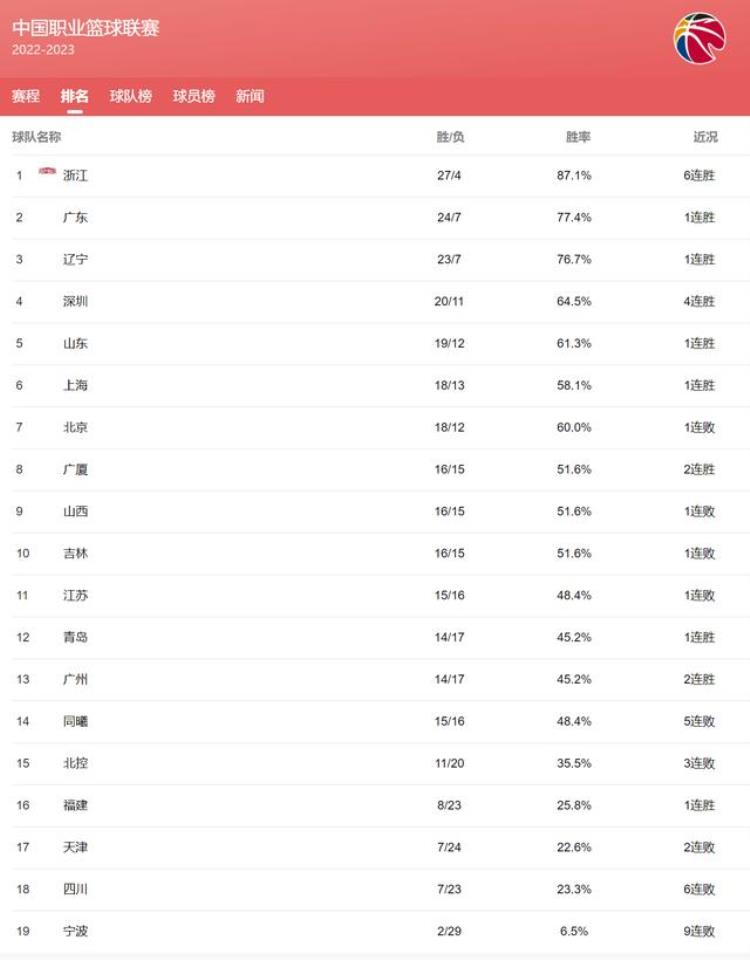The width and height of the screenshot is (750, 960).
Task: Click the 近况 column header
Action: coord(705,137)
